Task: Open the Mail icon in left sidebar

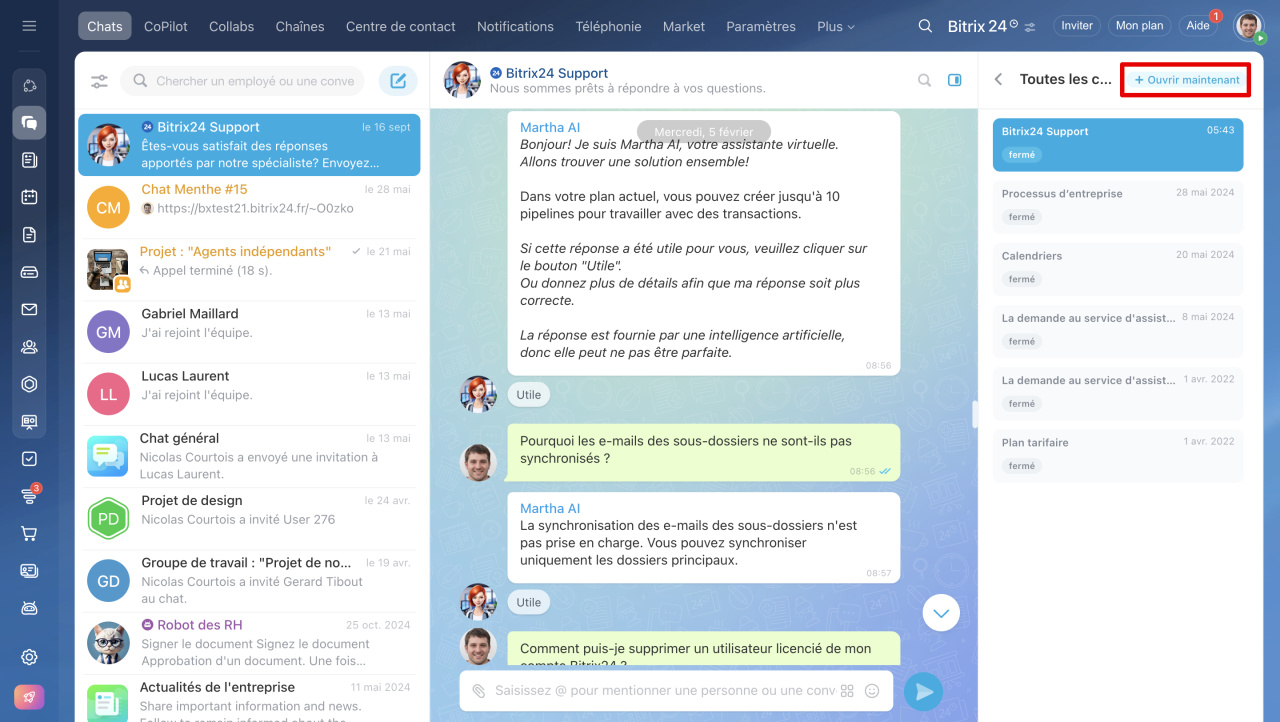Action: click(29, 309)
